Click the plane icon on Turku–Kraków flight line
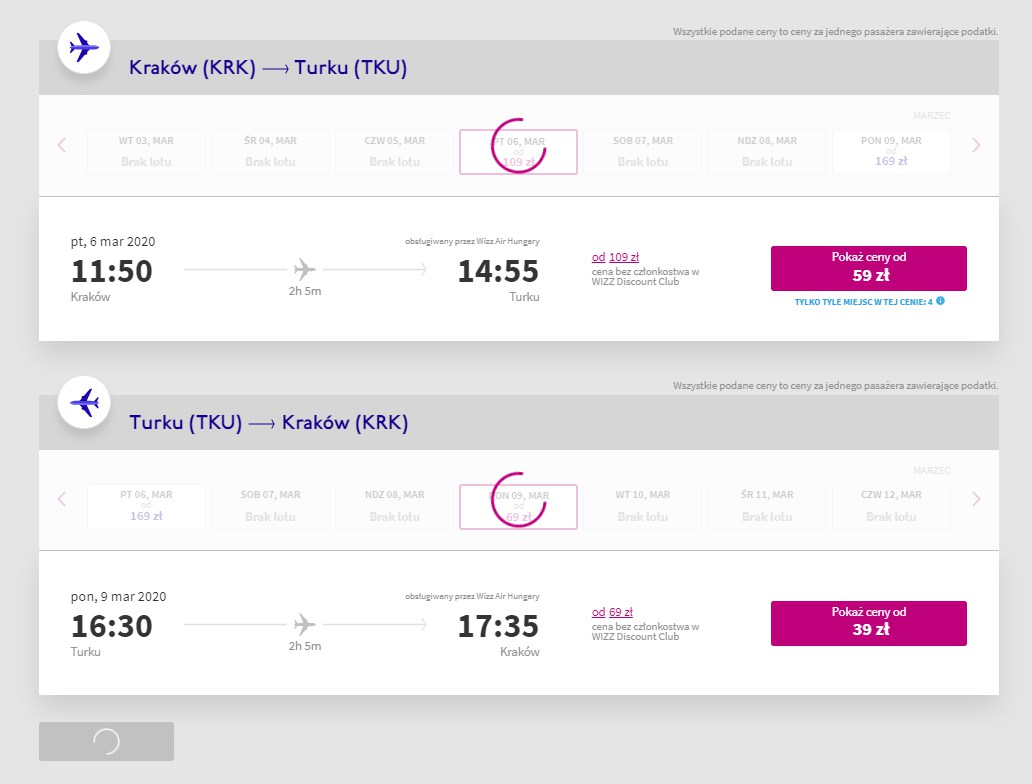This screenshot has width=1032, height=784. tap(304, 624)
